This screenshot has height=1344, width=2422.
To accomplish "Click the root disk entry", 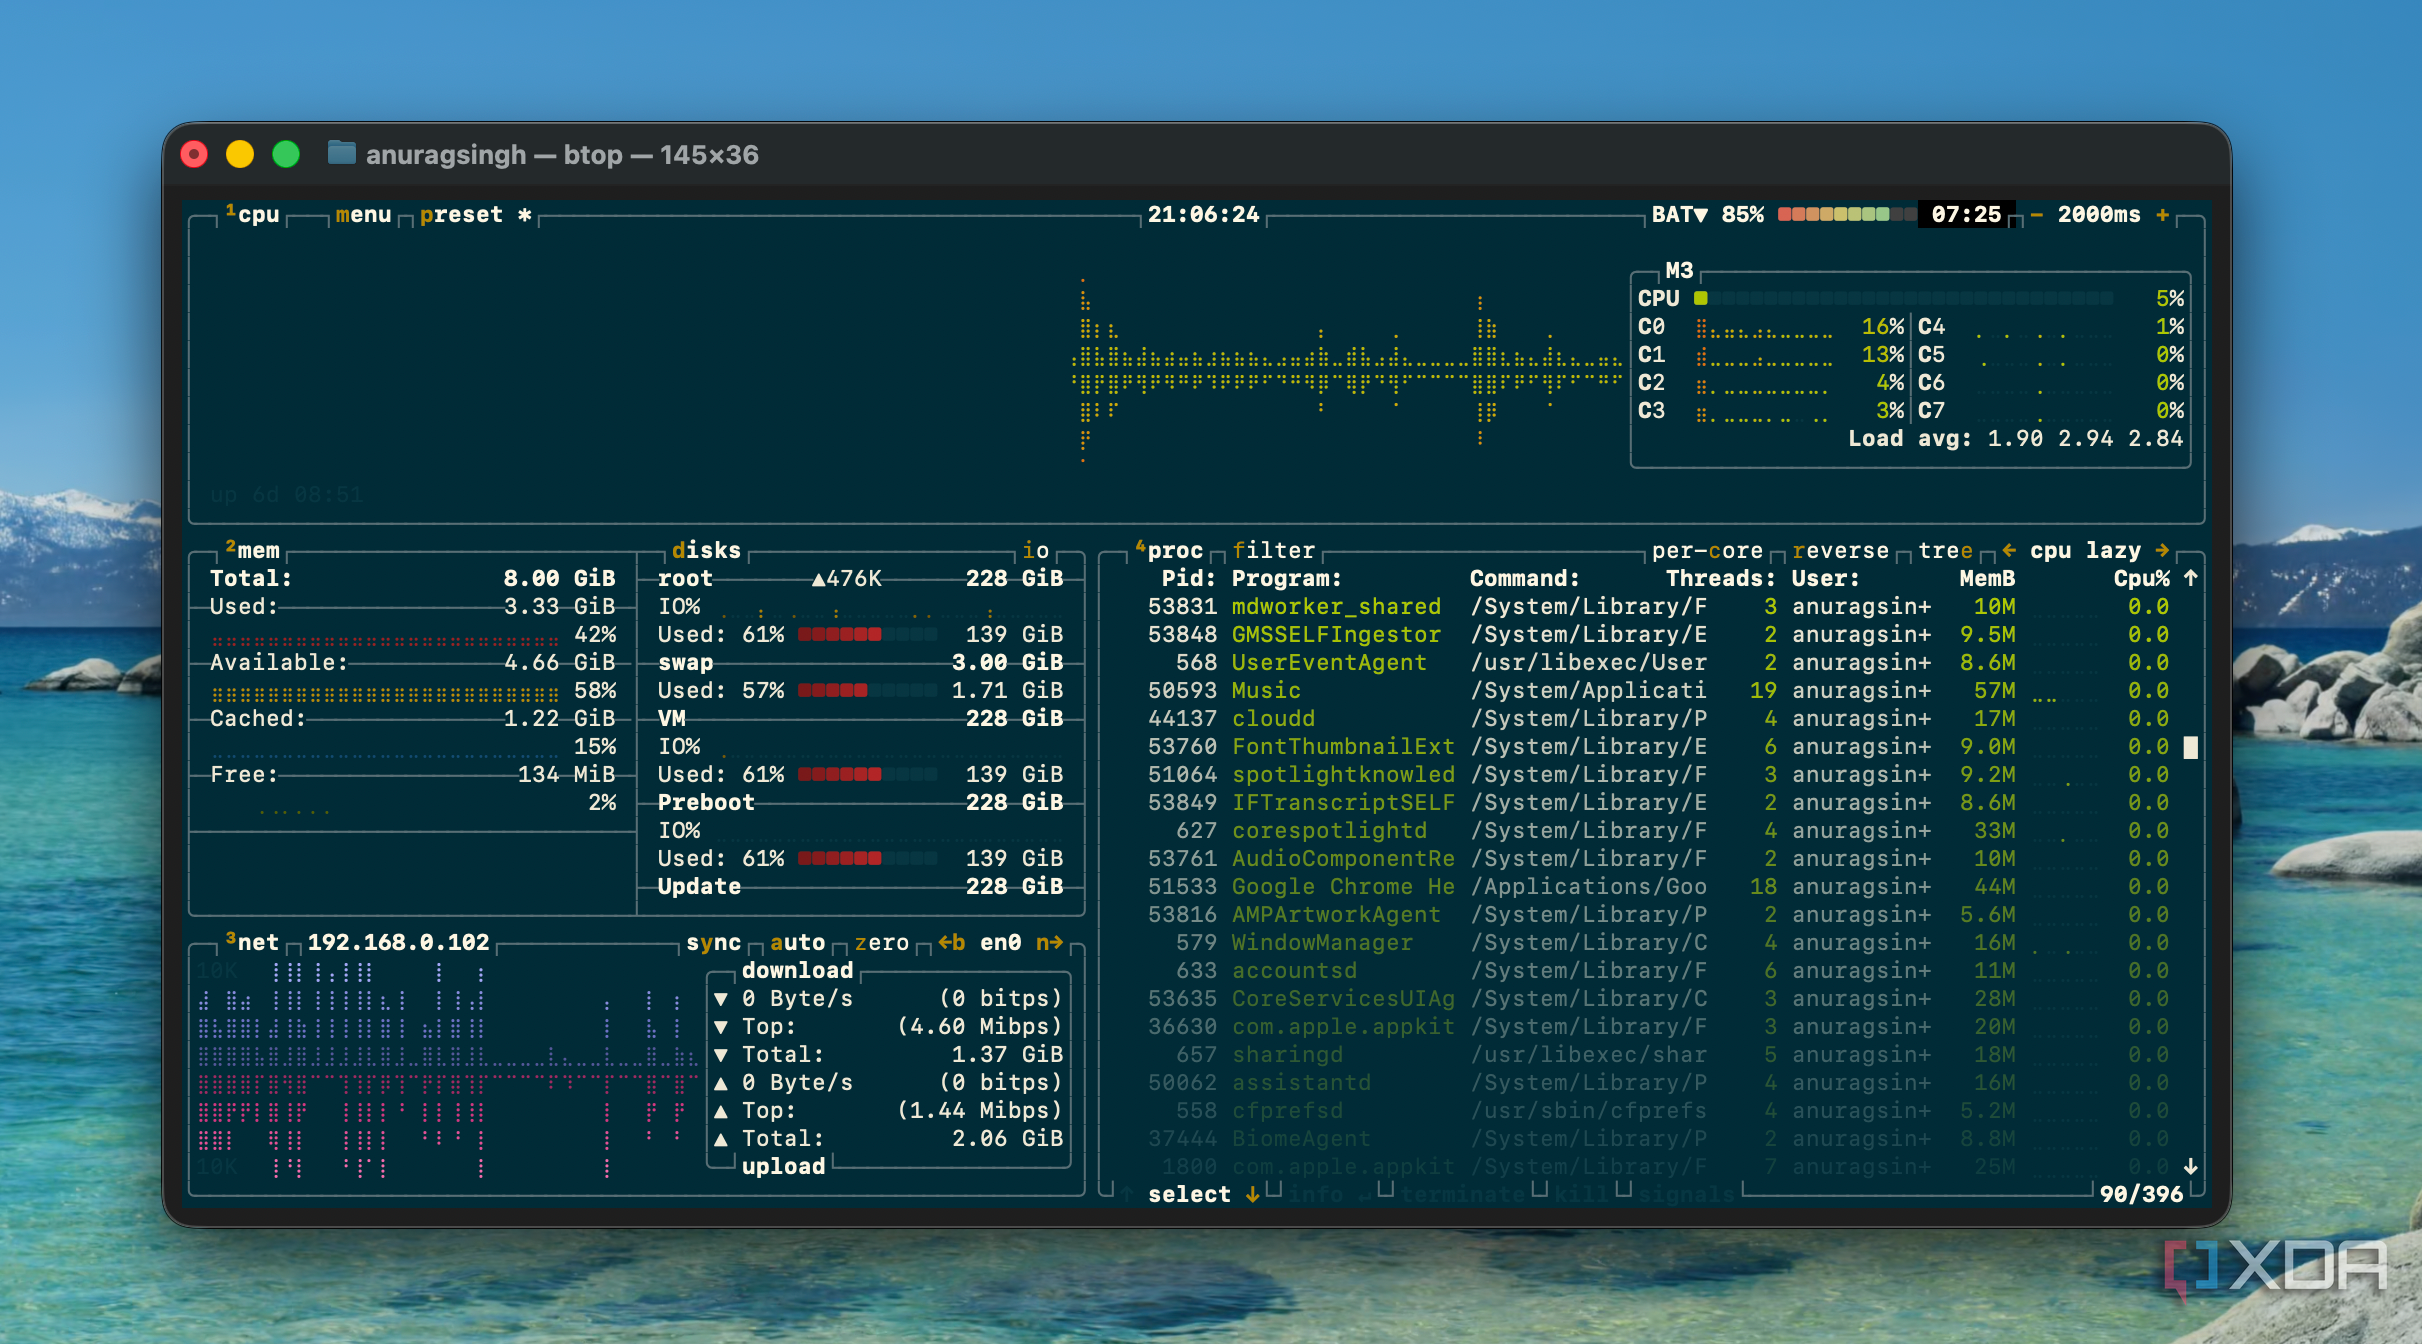I will [685, 579].
